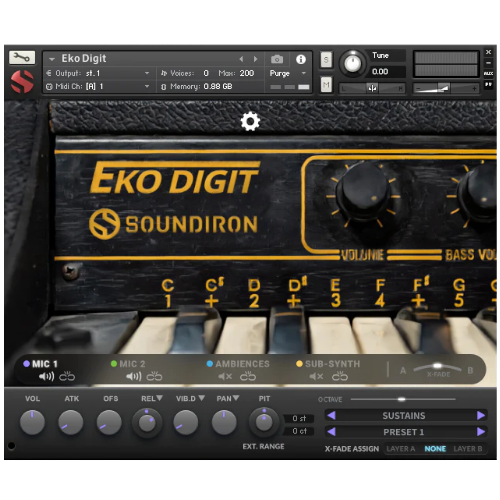This screenshot has width=500, height=500.
Task: Select the SUB-SYNTH layer tab
Action: (328, 364)
